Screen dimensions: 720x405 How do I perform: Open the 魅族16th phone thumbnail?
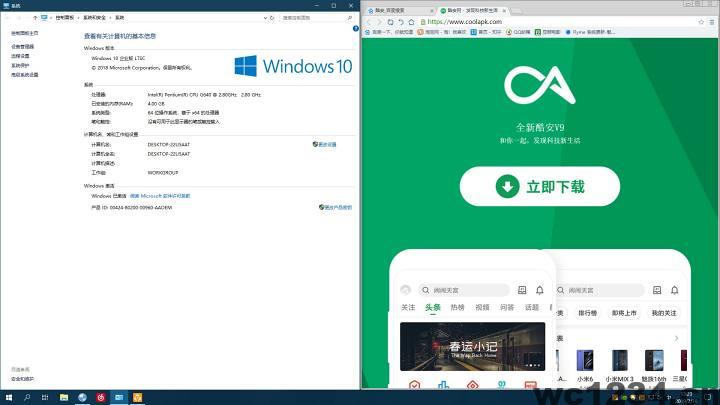(x=654, y=361)
